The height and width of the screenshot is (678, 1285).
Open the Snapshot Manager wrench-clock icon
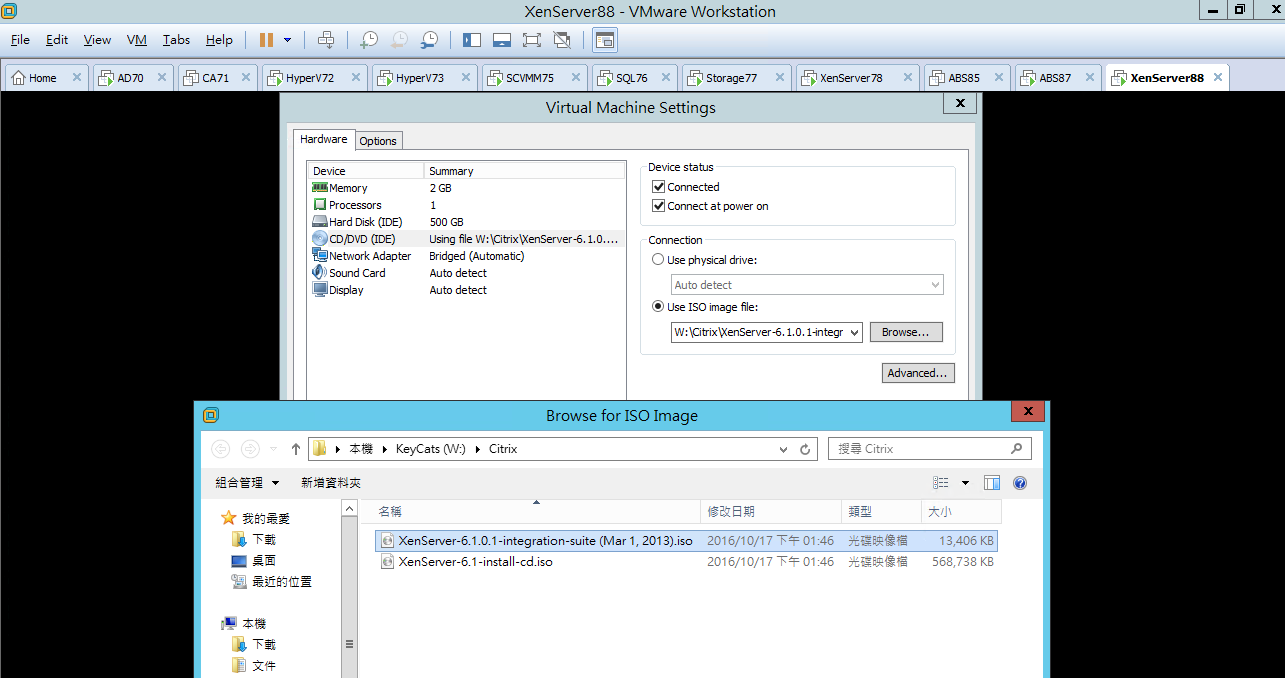pos(429,40)
